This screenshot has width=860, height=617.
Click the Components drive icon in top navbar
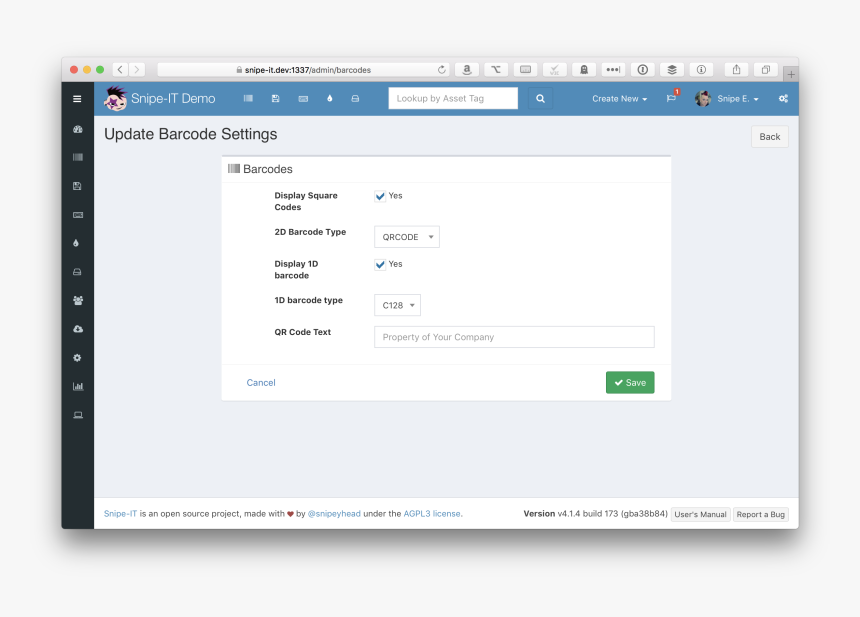[355, 99]
